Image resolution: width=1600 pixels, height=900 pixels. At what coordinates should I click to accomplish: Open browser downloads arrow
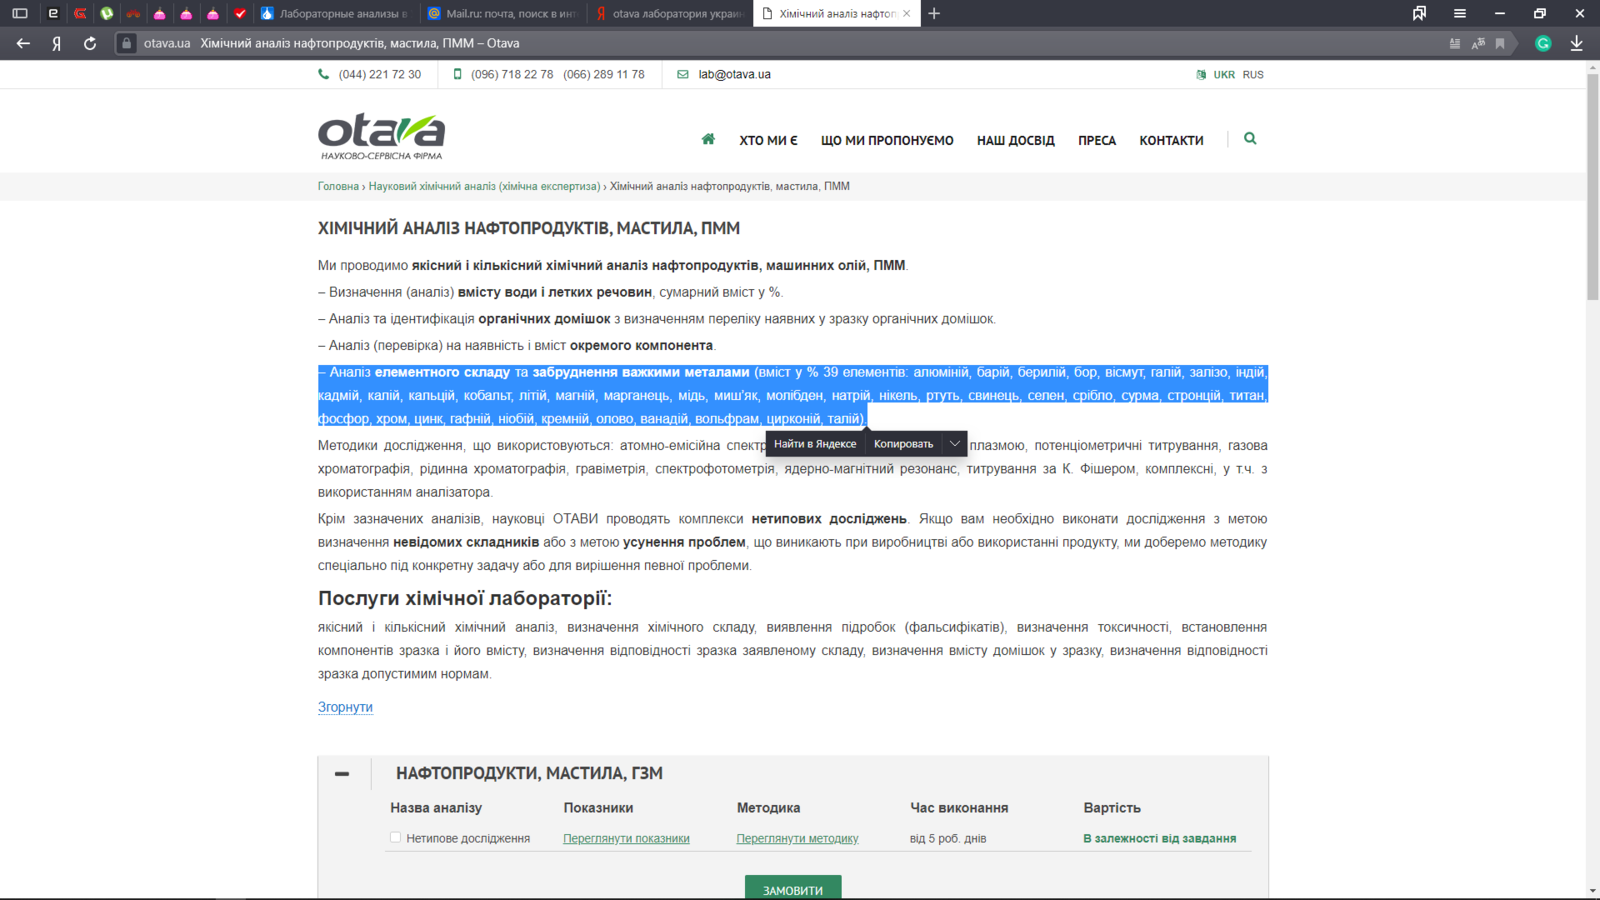(x=1577, y=44)
